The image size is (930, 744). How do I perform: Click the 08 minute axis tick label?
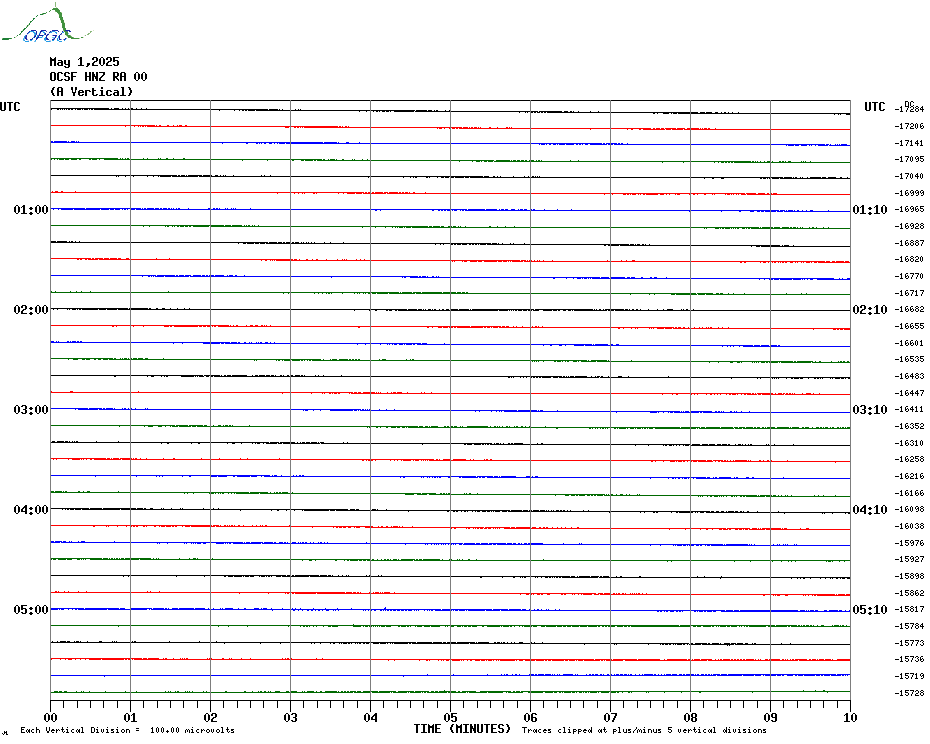tap(690, 717)
